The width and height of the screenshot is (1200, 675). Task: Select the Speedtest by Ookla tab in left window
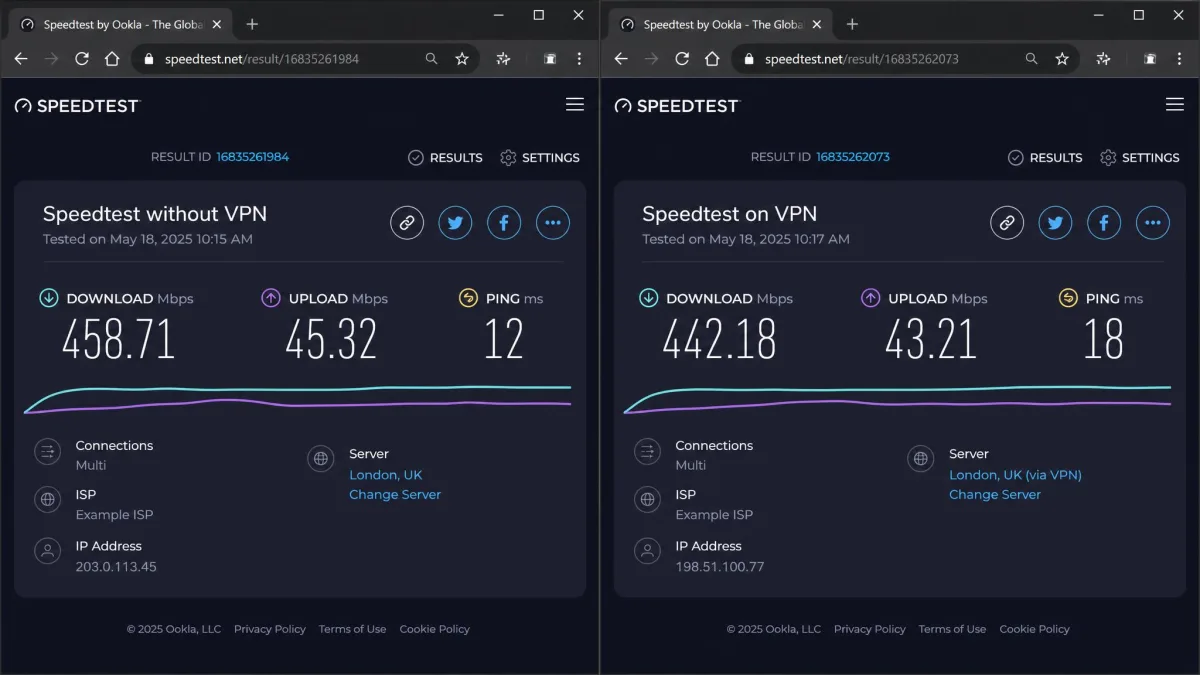120,24
